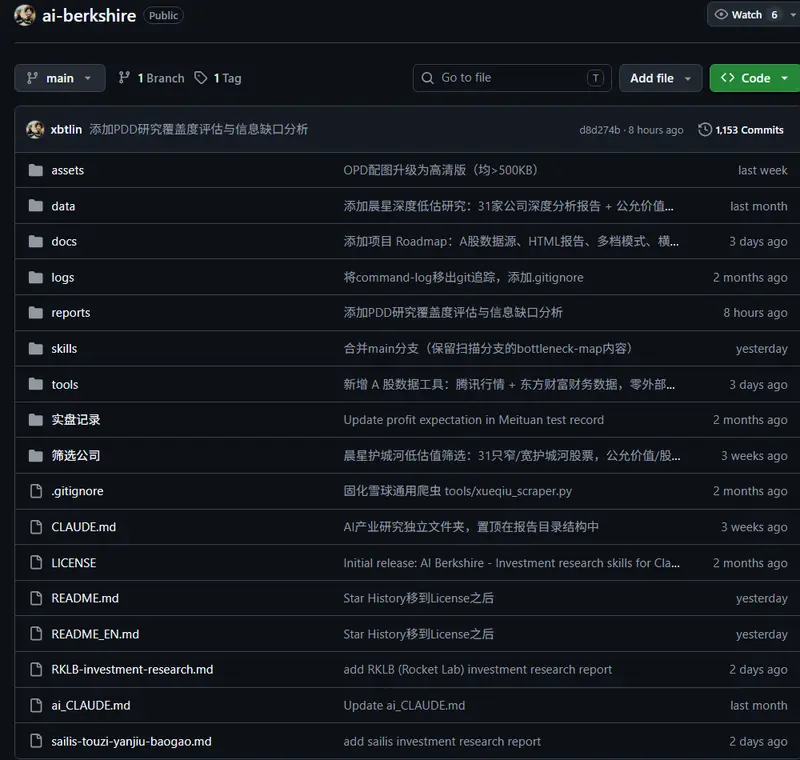The image size is (800, 760).
Task: Open the 1,153 Commits history
Action: click(x=741, y=130)
